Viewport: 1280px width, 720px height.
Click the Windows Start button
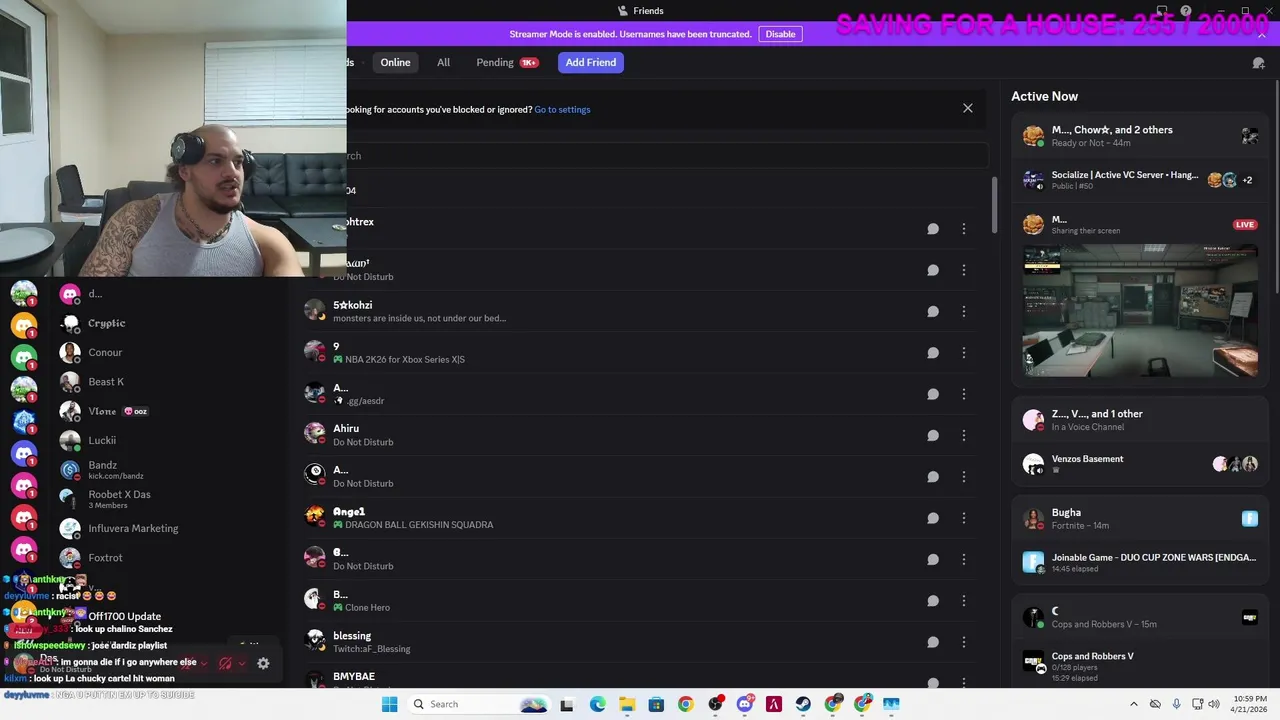pyautogui.click(x=390, y=704)
